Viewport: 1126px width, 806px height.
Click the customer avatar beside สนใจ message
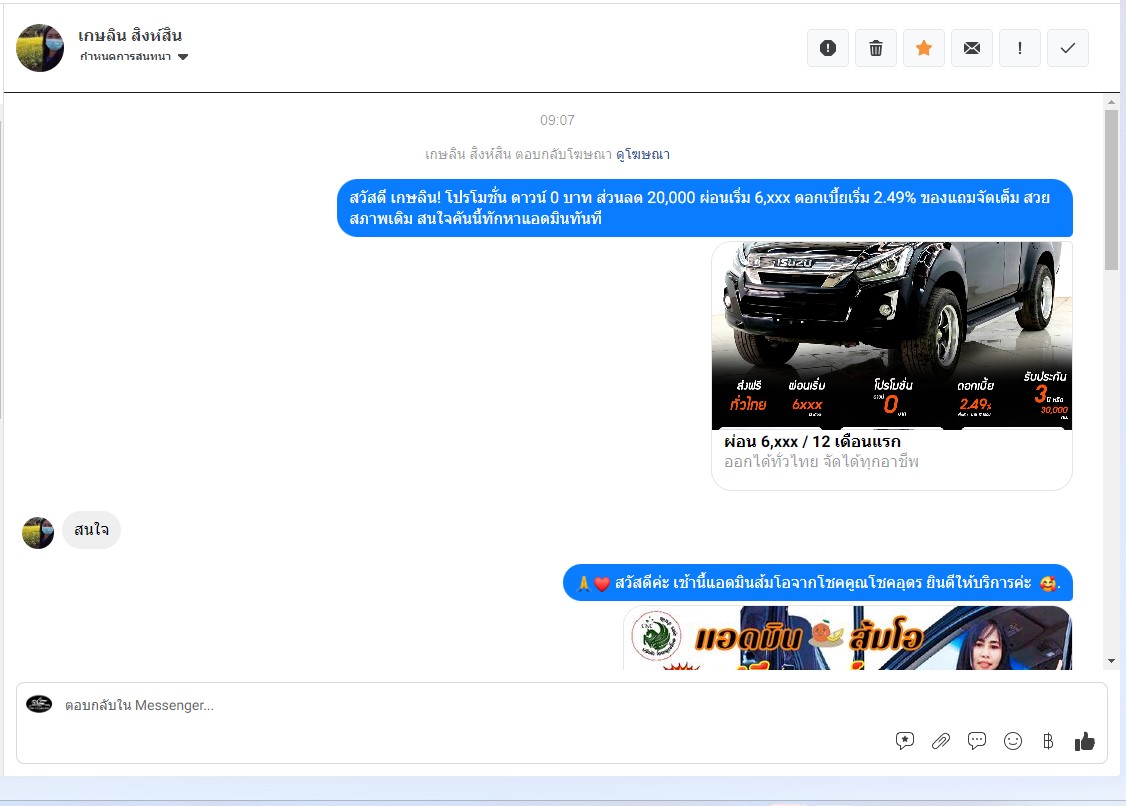(x=38, y=533)
